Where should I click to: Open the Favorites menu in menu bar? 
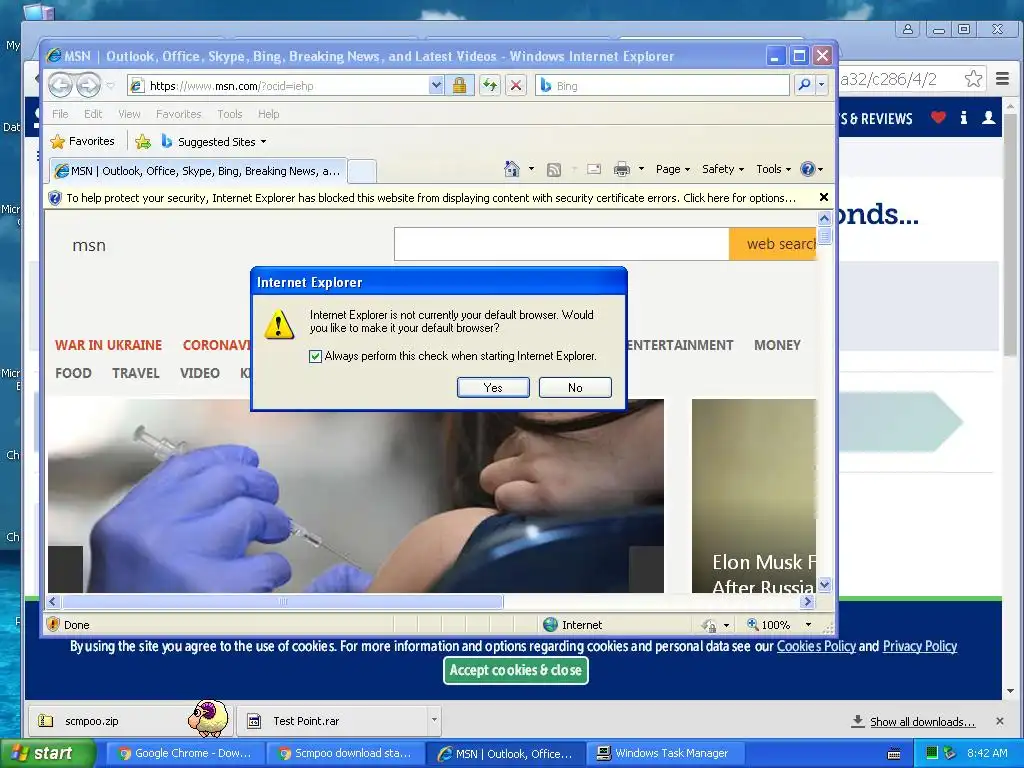pyautogui.click(x=178, y=114)
